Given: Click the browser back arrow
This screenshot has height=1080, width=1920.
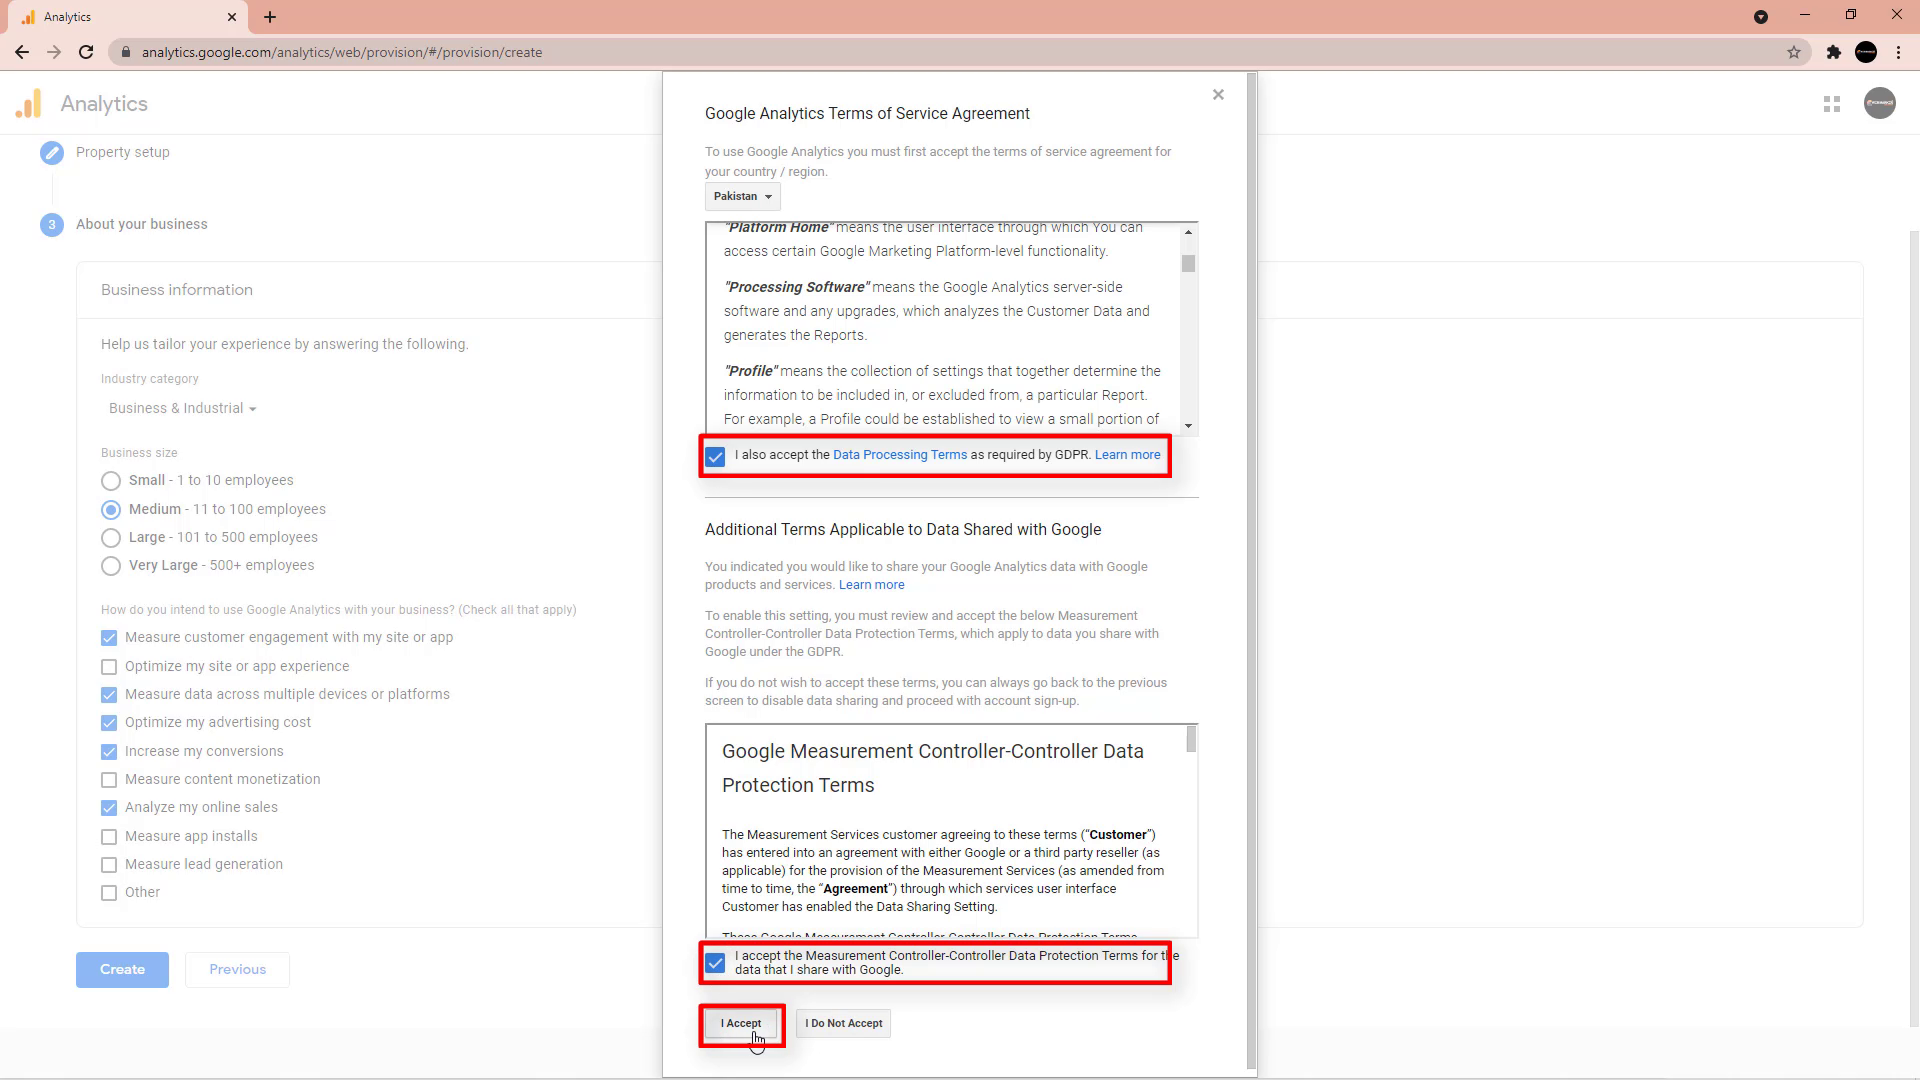Looking at the screenshot, I should 22,52.
